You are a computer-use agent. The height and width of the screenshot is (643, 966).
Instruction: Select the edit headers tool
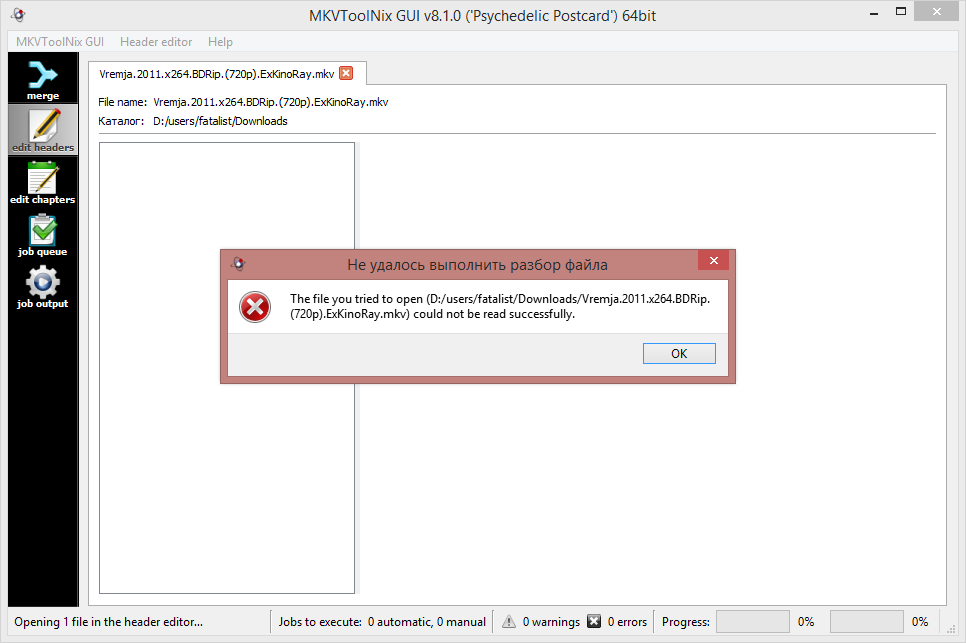43,130
